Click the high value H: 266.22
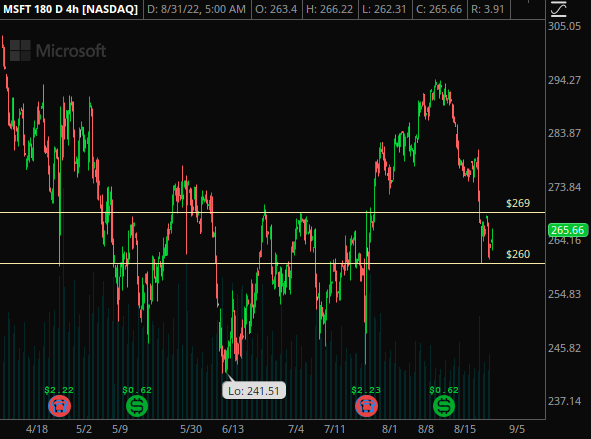 pyautogui.click(x=329, y=9)
